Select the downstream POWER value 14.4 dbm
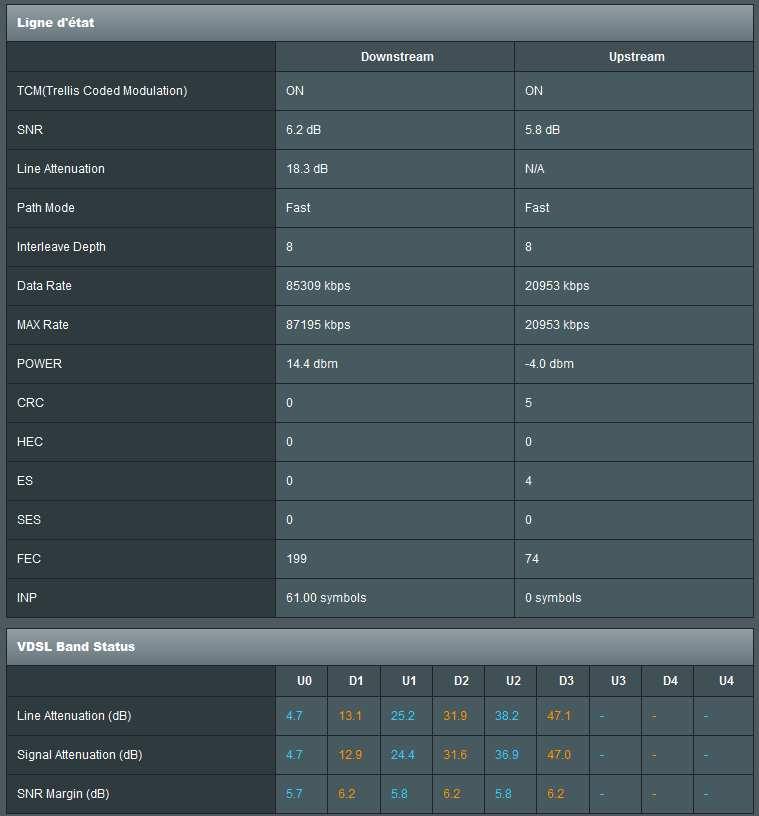 tap(312, 364)
